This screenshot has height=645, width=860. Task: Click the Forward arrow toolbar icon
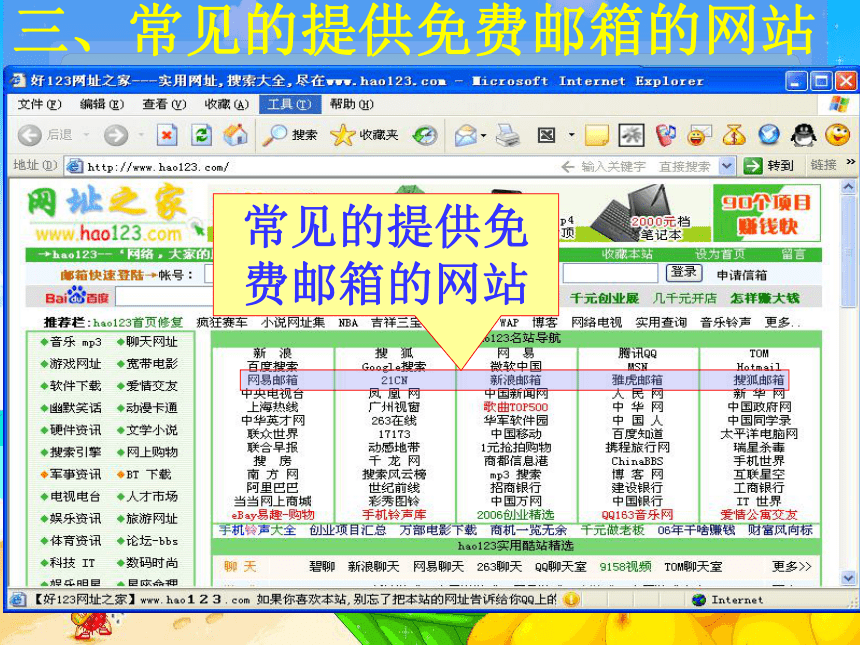[116, 135]
